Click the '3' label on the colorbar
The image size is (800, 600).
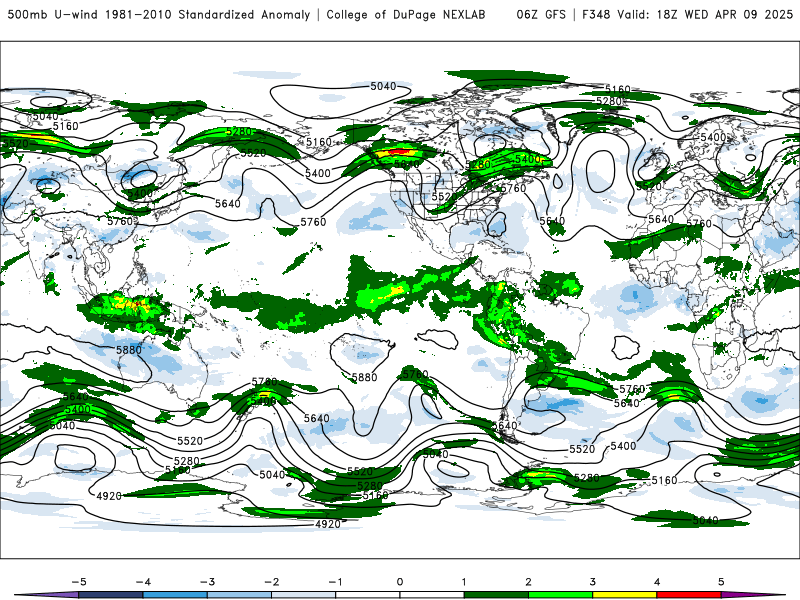coord(592,582)
